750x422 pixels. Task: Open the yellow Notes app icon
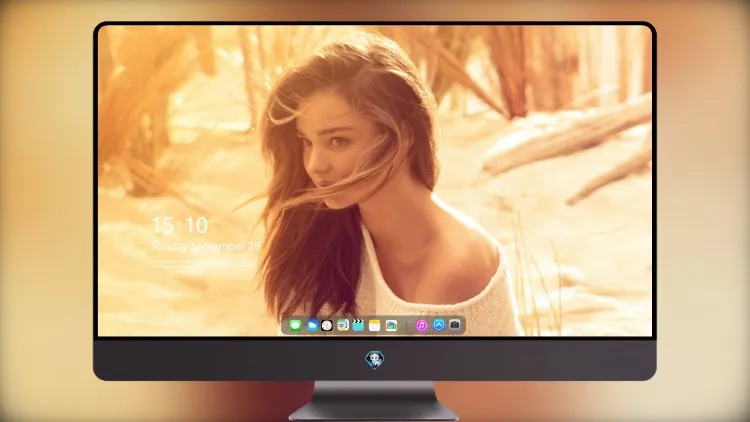pyautogui.click(x=375, y=325)
